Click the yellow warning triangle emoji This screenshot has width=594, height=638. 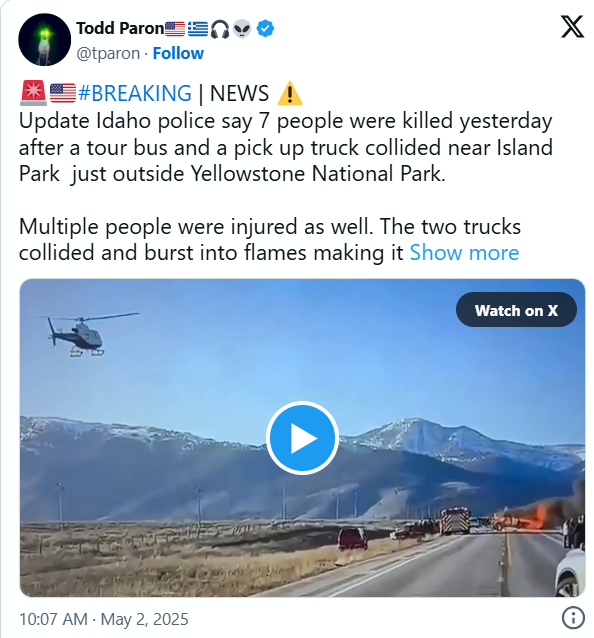(289, 93)
